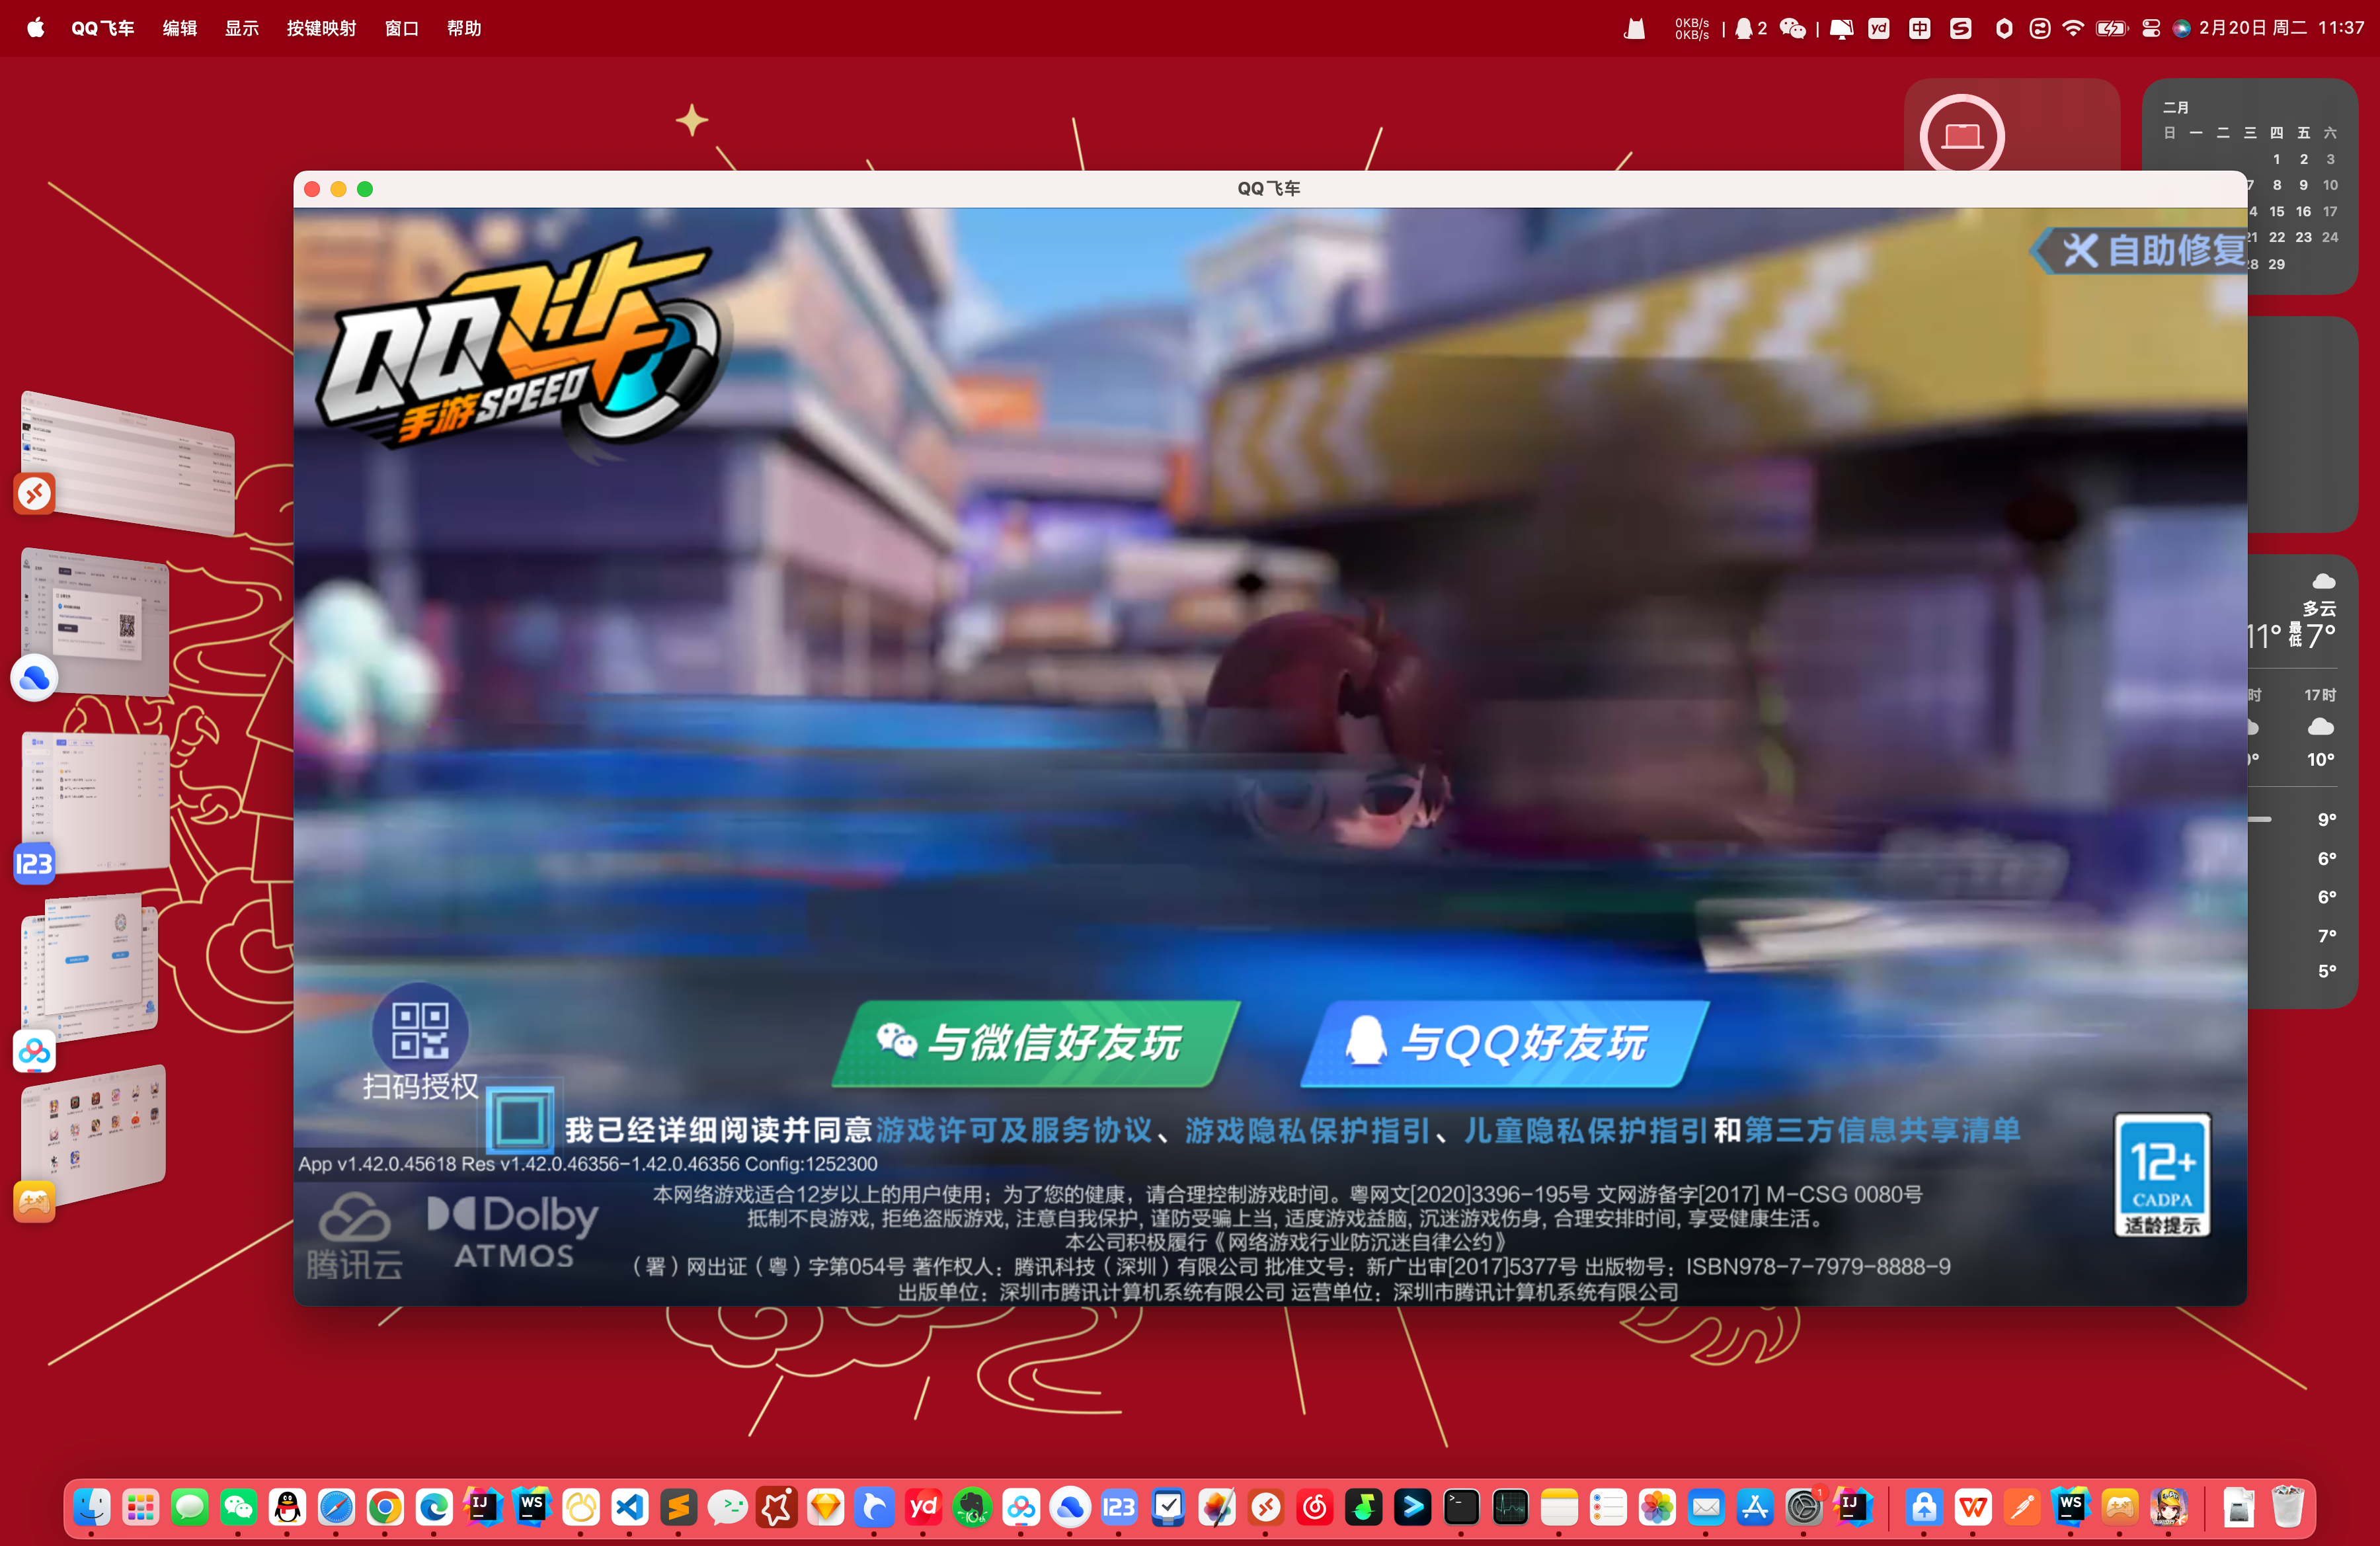Open Control Center in menu bar
The width and height of the screenshot is (2380, 1546).
(2151, 28)
